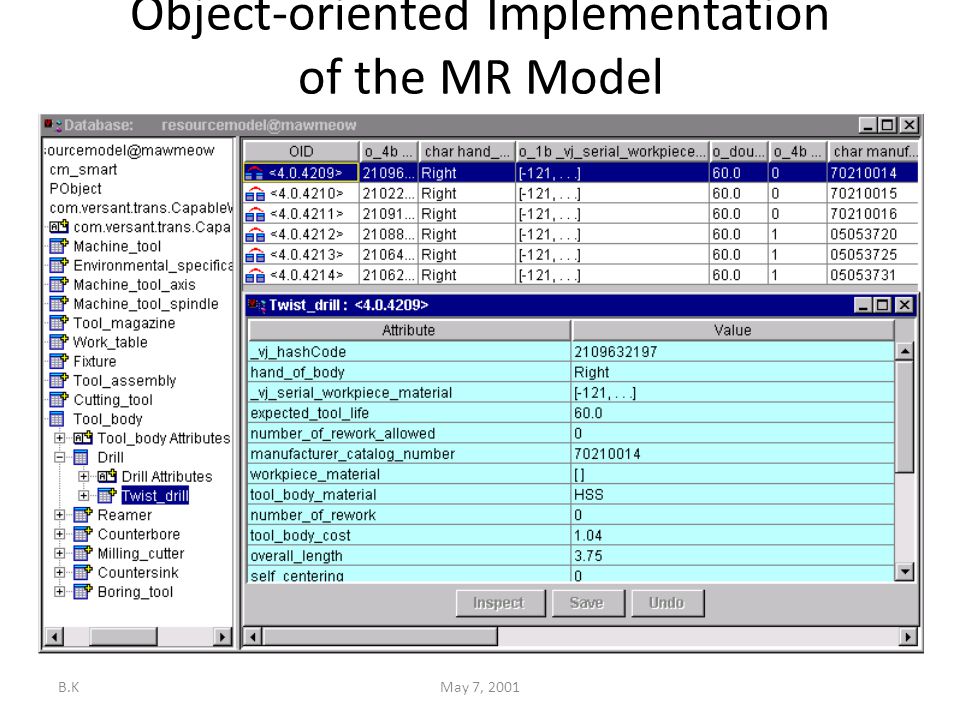Click attribute scrollbar down arrow
The height and width of the screenshot is (720, 960).
904,572
